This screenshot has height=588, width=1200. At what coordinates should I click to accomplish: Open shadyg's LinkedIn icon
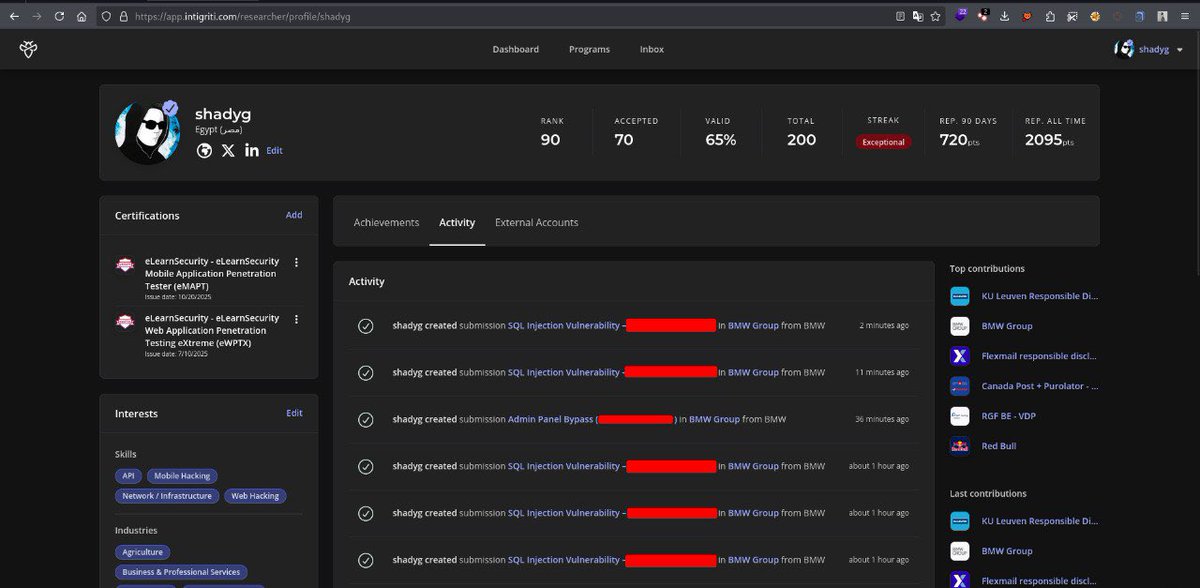point(251,150)
